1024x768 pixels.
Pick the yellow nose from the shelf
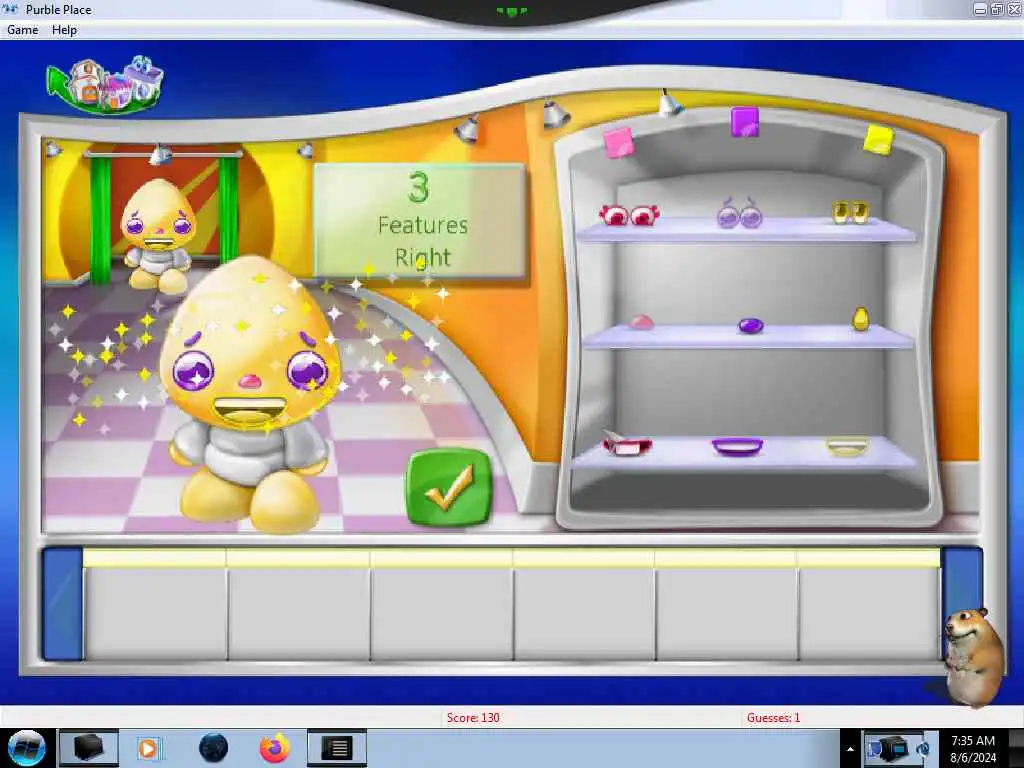coord(861,319)
